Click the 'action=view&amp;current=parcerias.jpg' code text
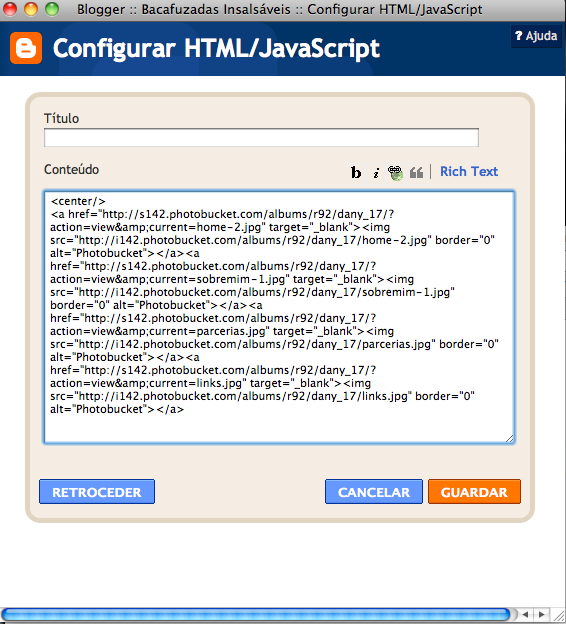This screenshot has width=566, height=624. (160, 331)
